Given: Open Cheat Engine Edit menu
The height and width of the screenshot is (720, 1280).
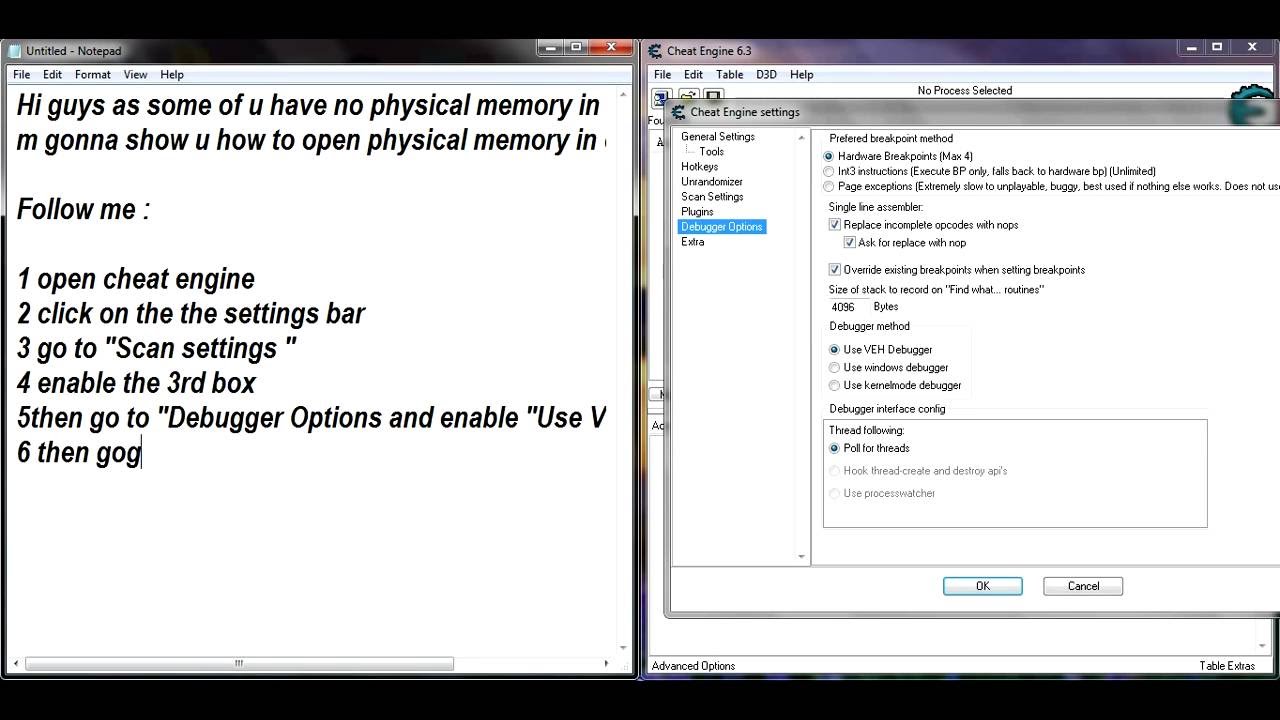Looking at the screenshot, I should [x=693, y=75].
